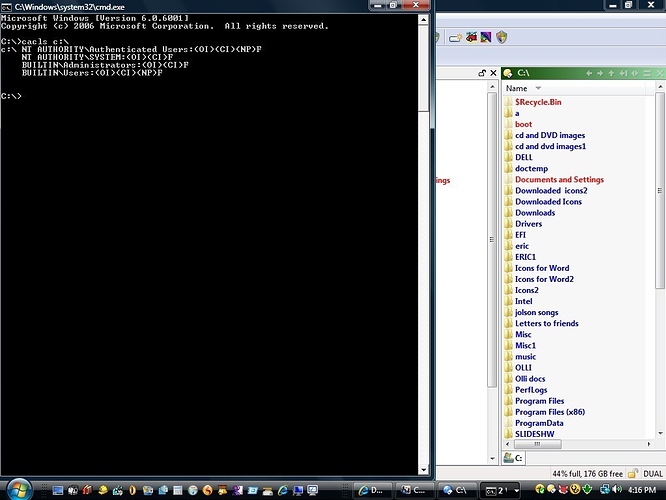Click the new-item sparkle icon in the toolbar

455,38
